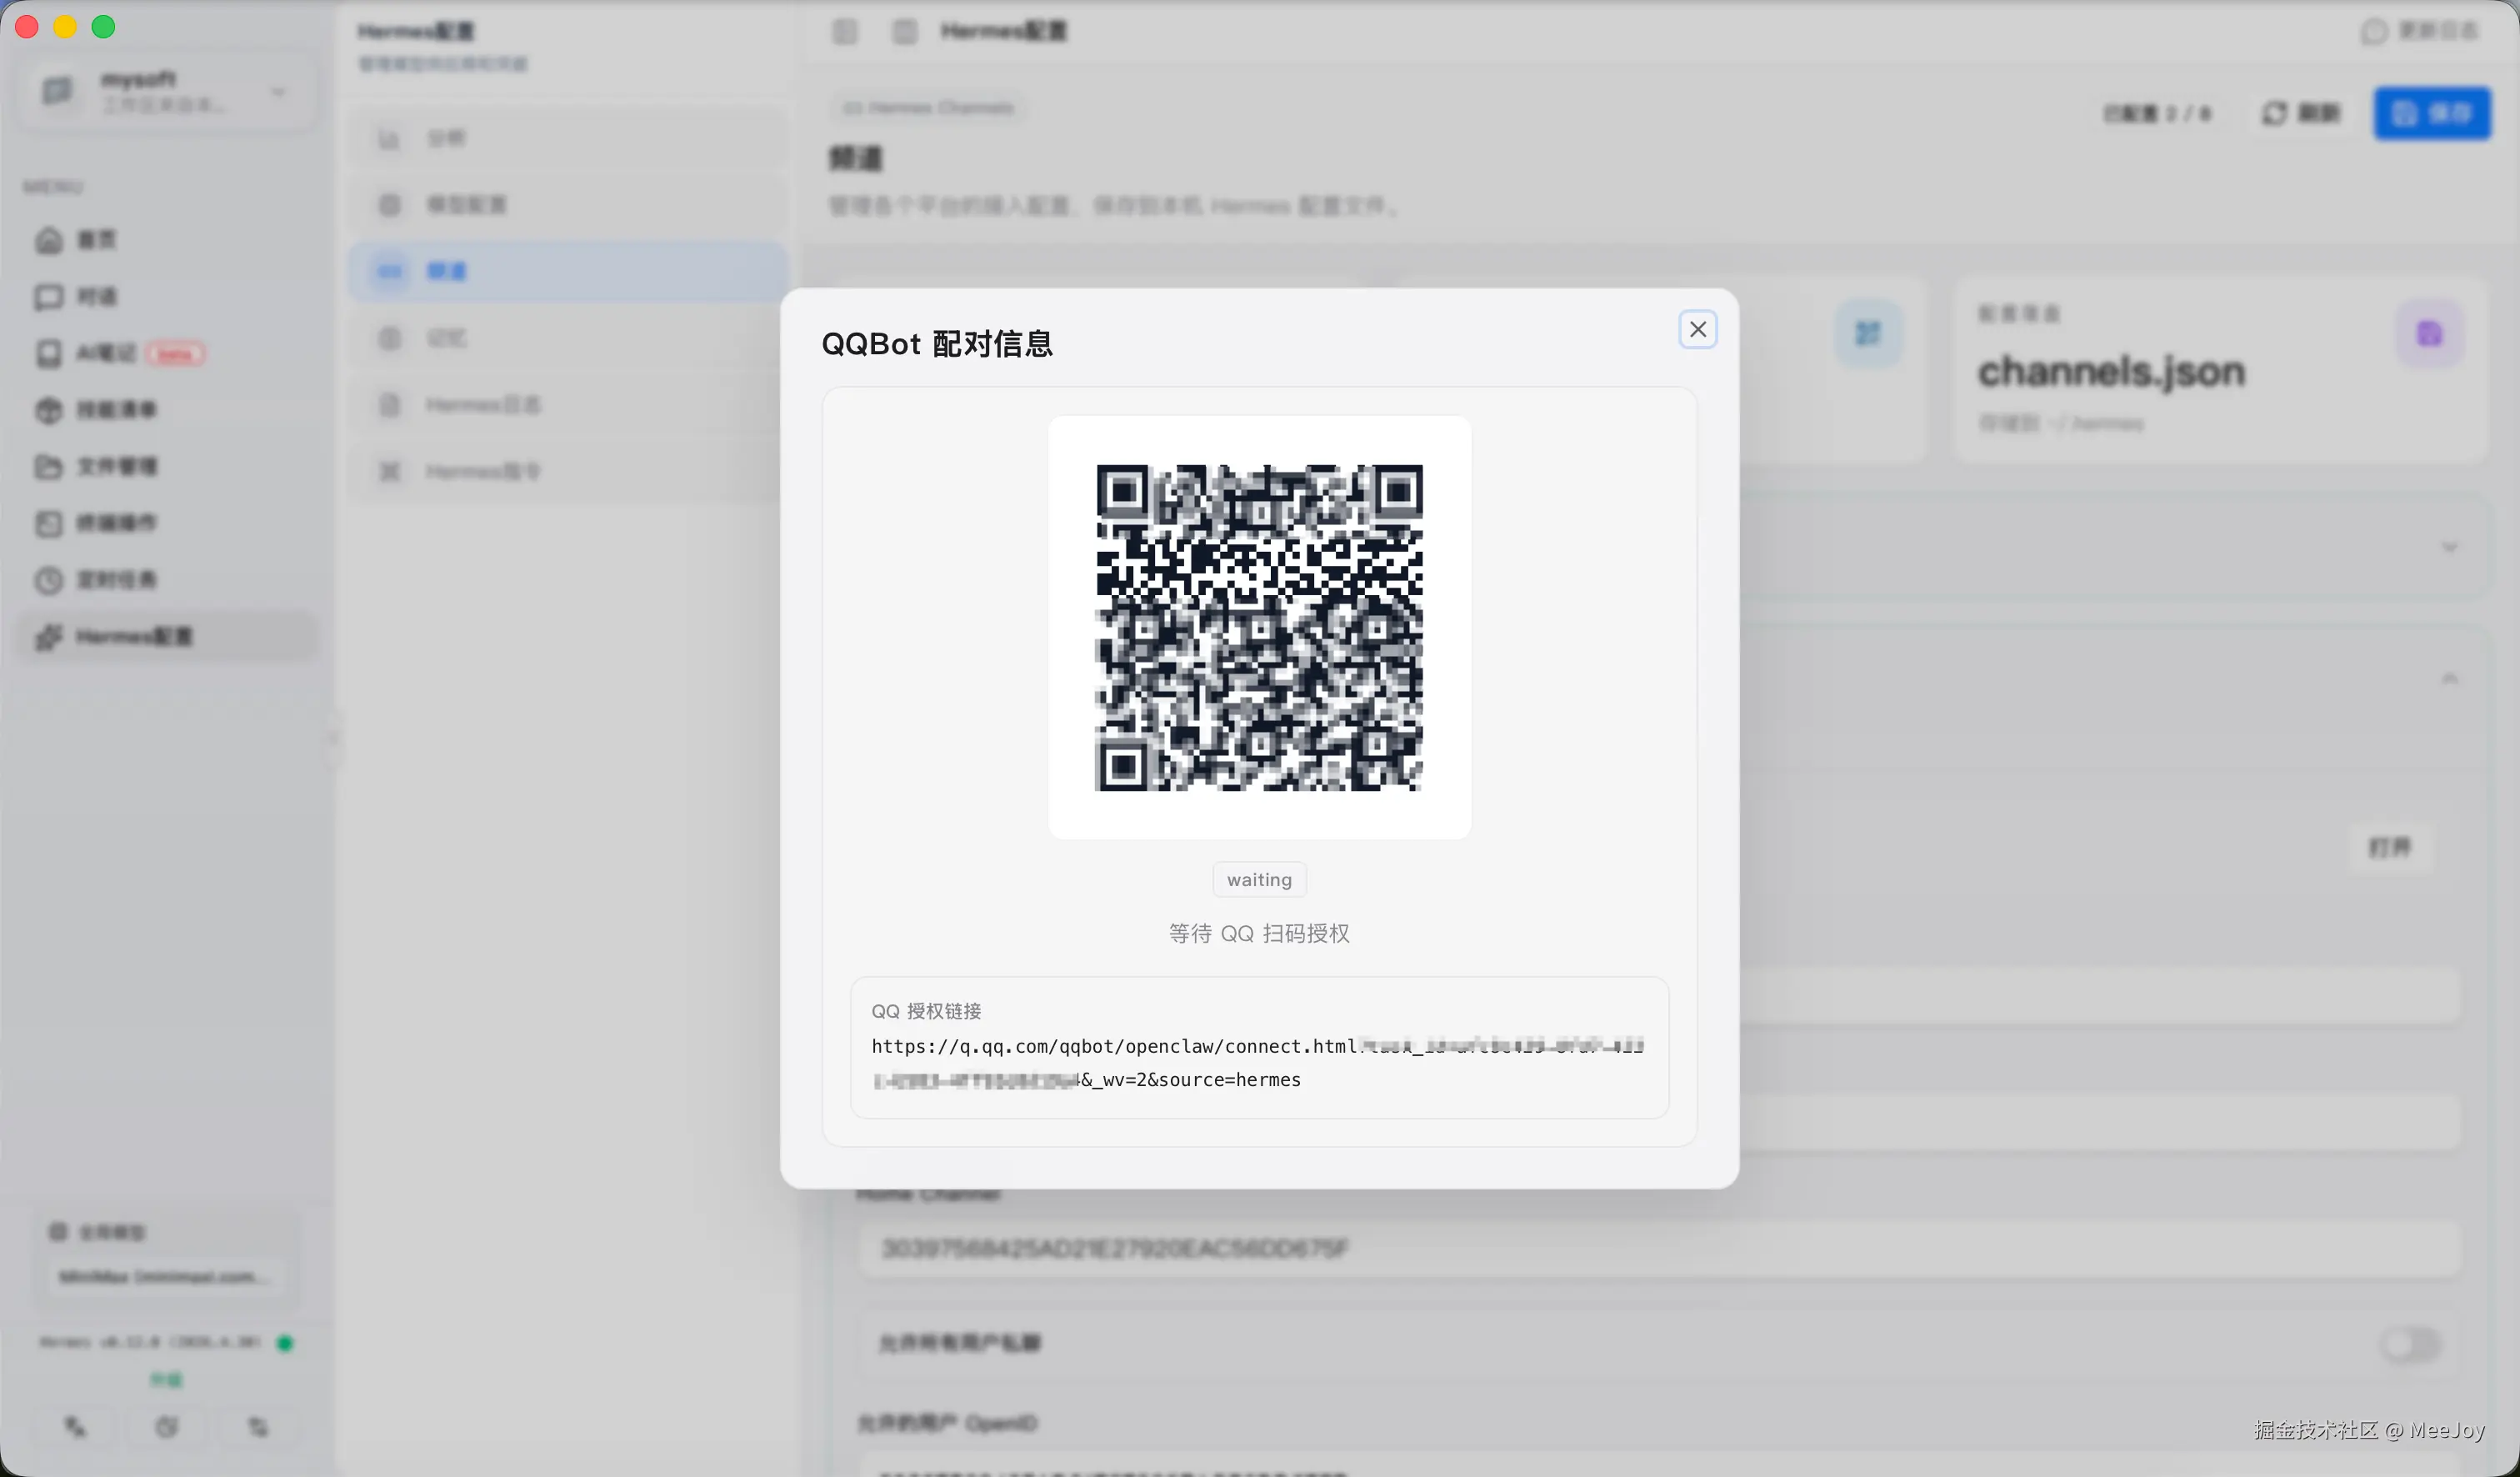Click the leftmost sidebar footer icon button
This screenshot has width=2520, height=1477.
[x=76, y=1427]
